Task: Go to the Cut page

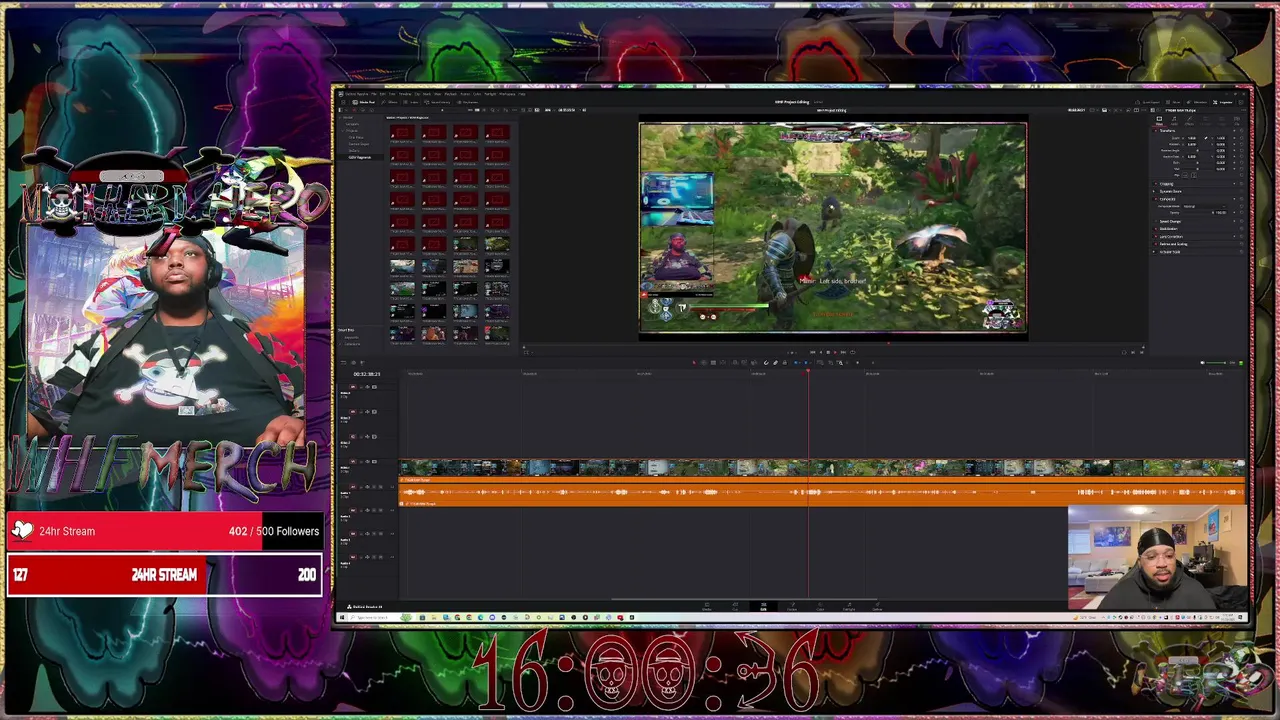Action: [x=735, y=606]
